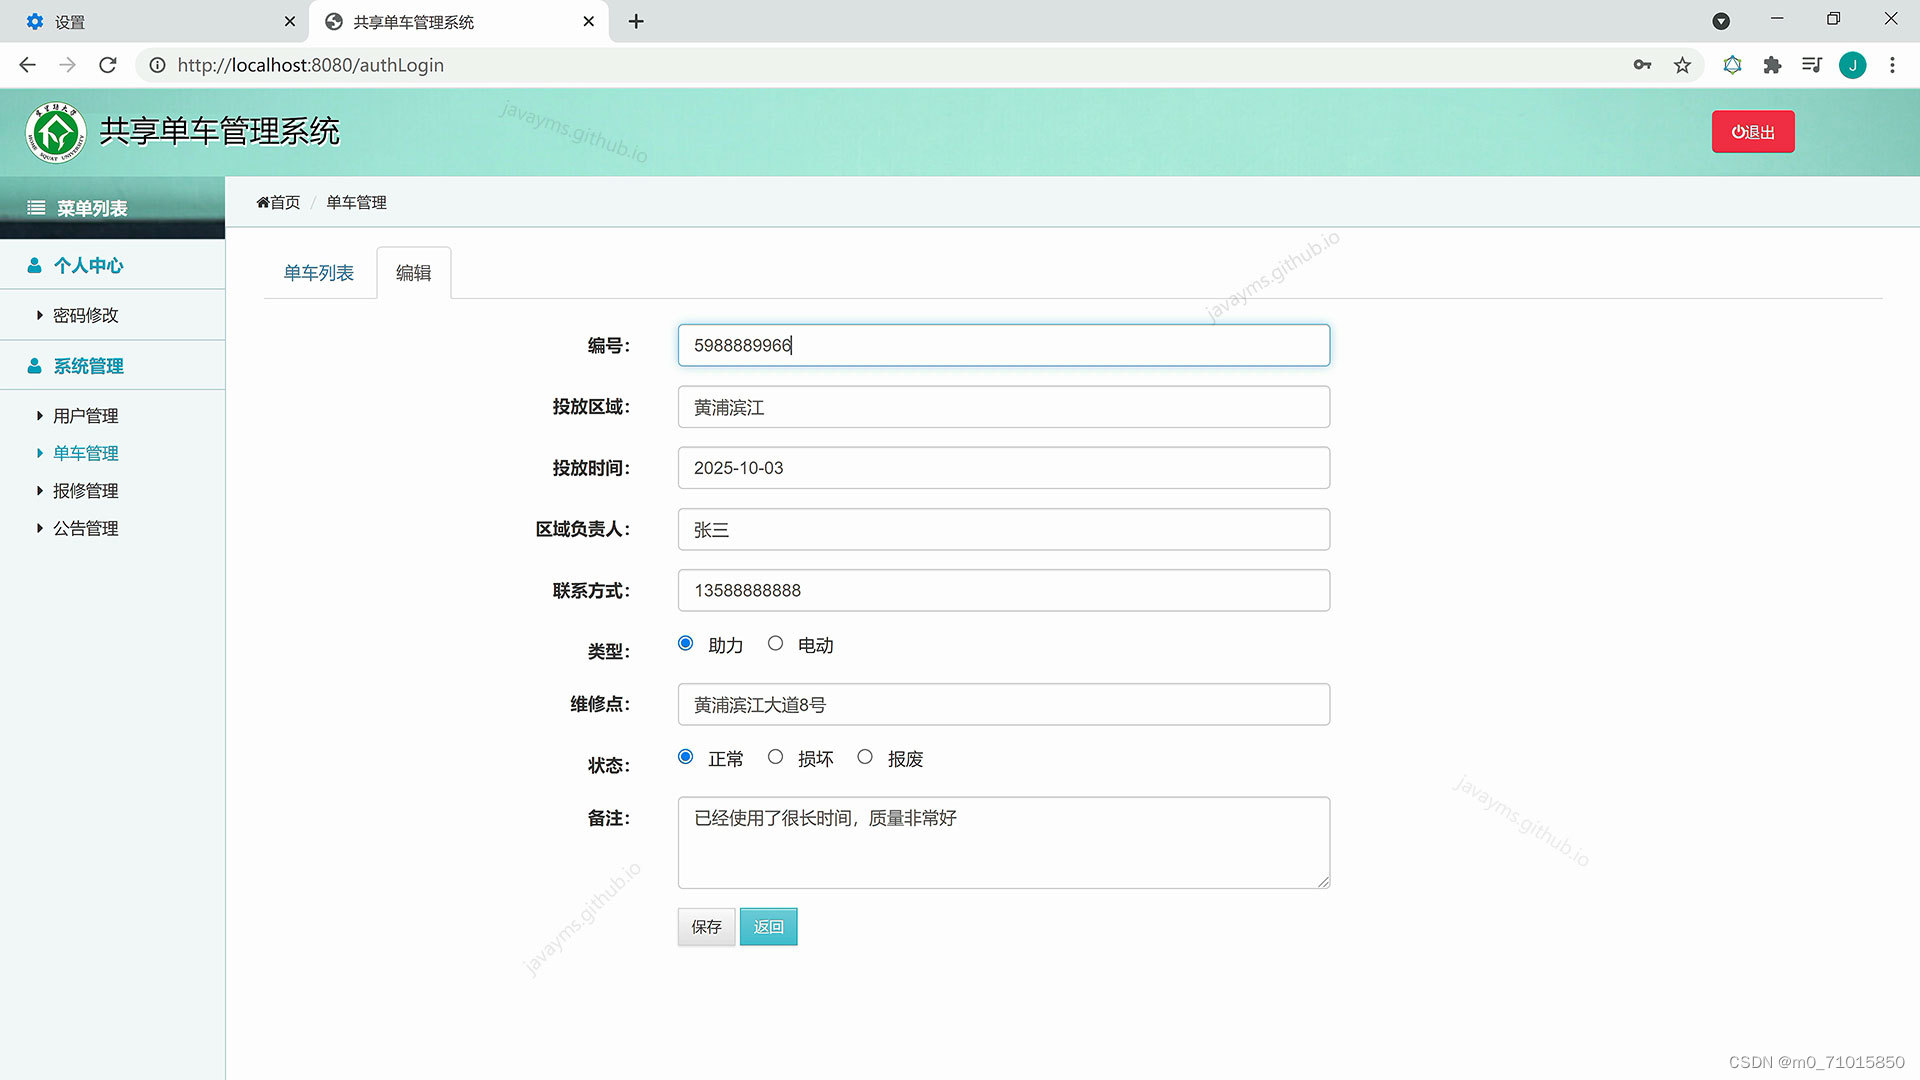1920x1080 pixels.
Task: Click the 保存 button
Action: pos(706,927)
